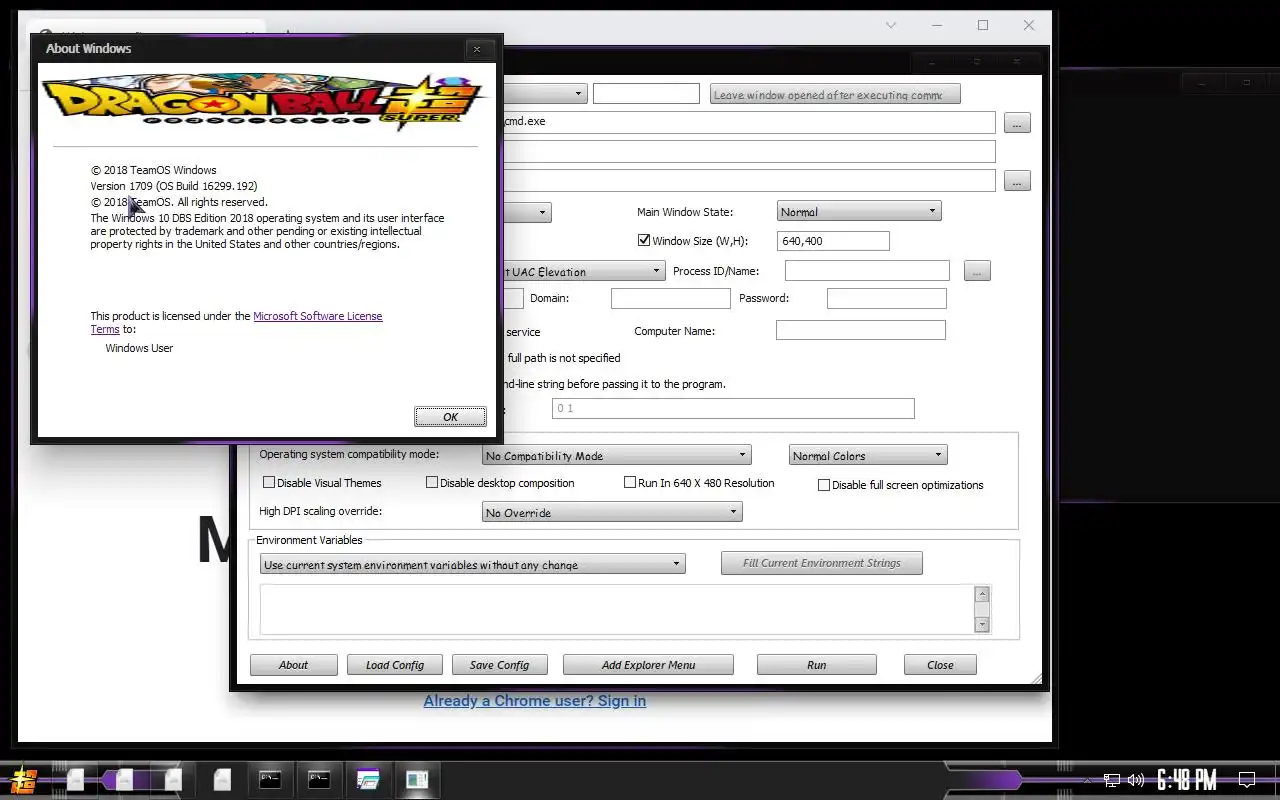Image resolution: width=1280 pixels, height=800 pixels.
Task: Click the Close button in AdvancedRun
Action: 940,665
